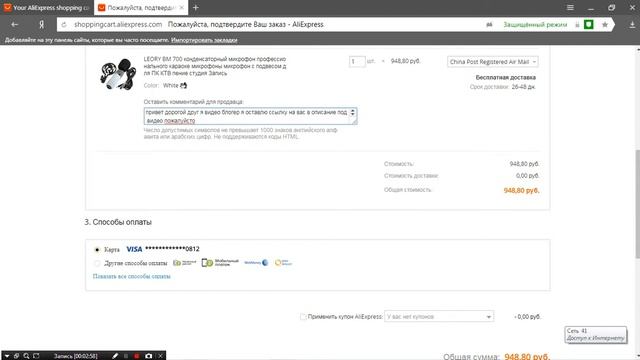Click the Защищённый режим label

(535, 24)
